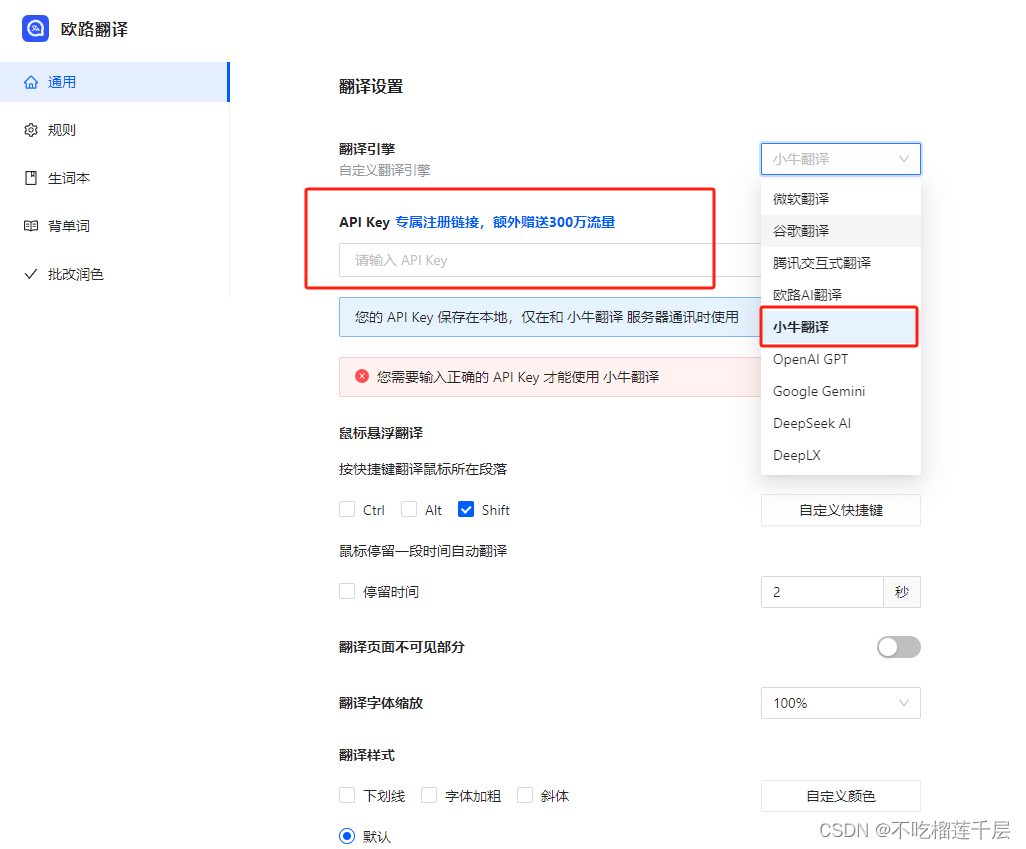
Task: Click the 自定义颜色 button
Action: (x=840, y=796)
